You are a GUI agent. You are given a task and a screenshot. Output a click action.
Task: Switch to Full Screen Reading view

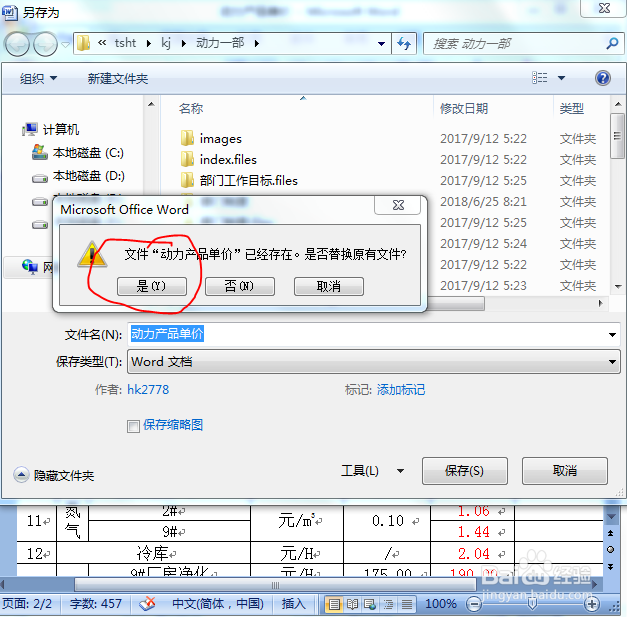(x=352, y=604)
